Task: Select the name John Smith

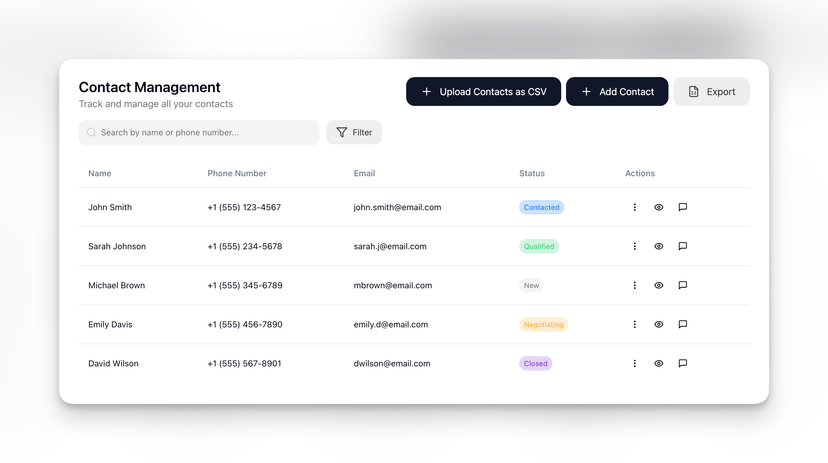Action: pyautogui.click(x=110, y=207)
